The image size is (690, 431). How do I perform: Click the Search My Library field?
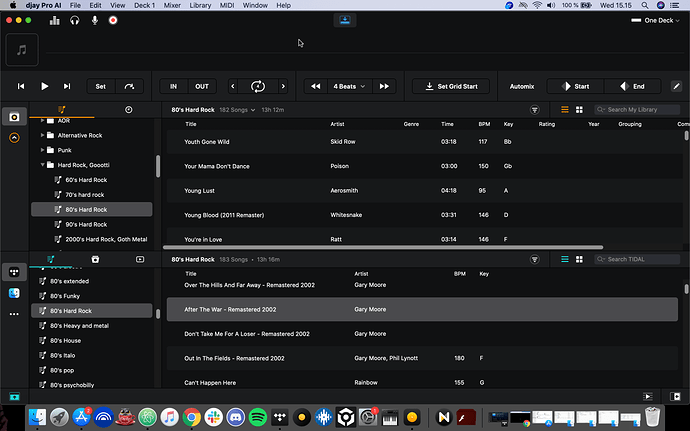[x=637, y=110]
